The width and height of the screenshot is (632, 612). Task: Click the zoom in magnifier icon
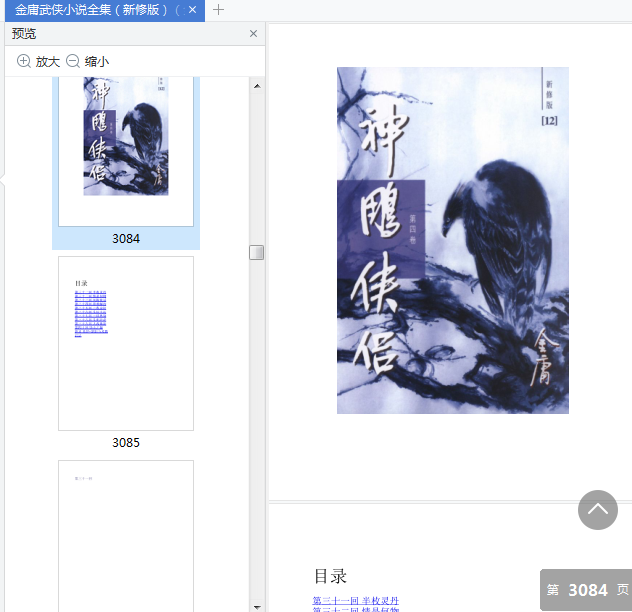click(x=24, y=61)
